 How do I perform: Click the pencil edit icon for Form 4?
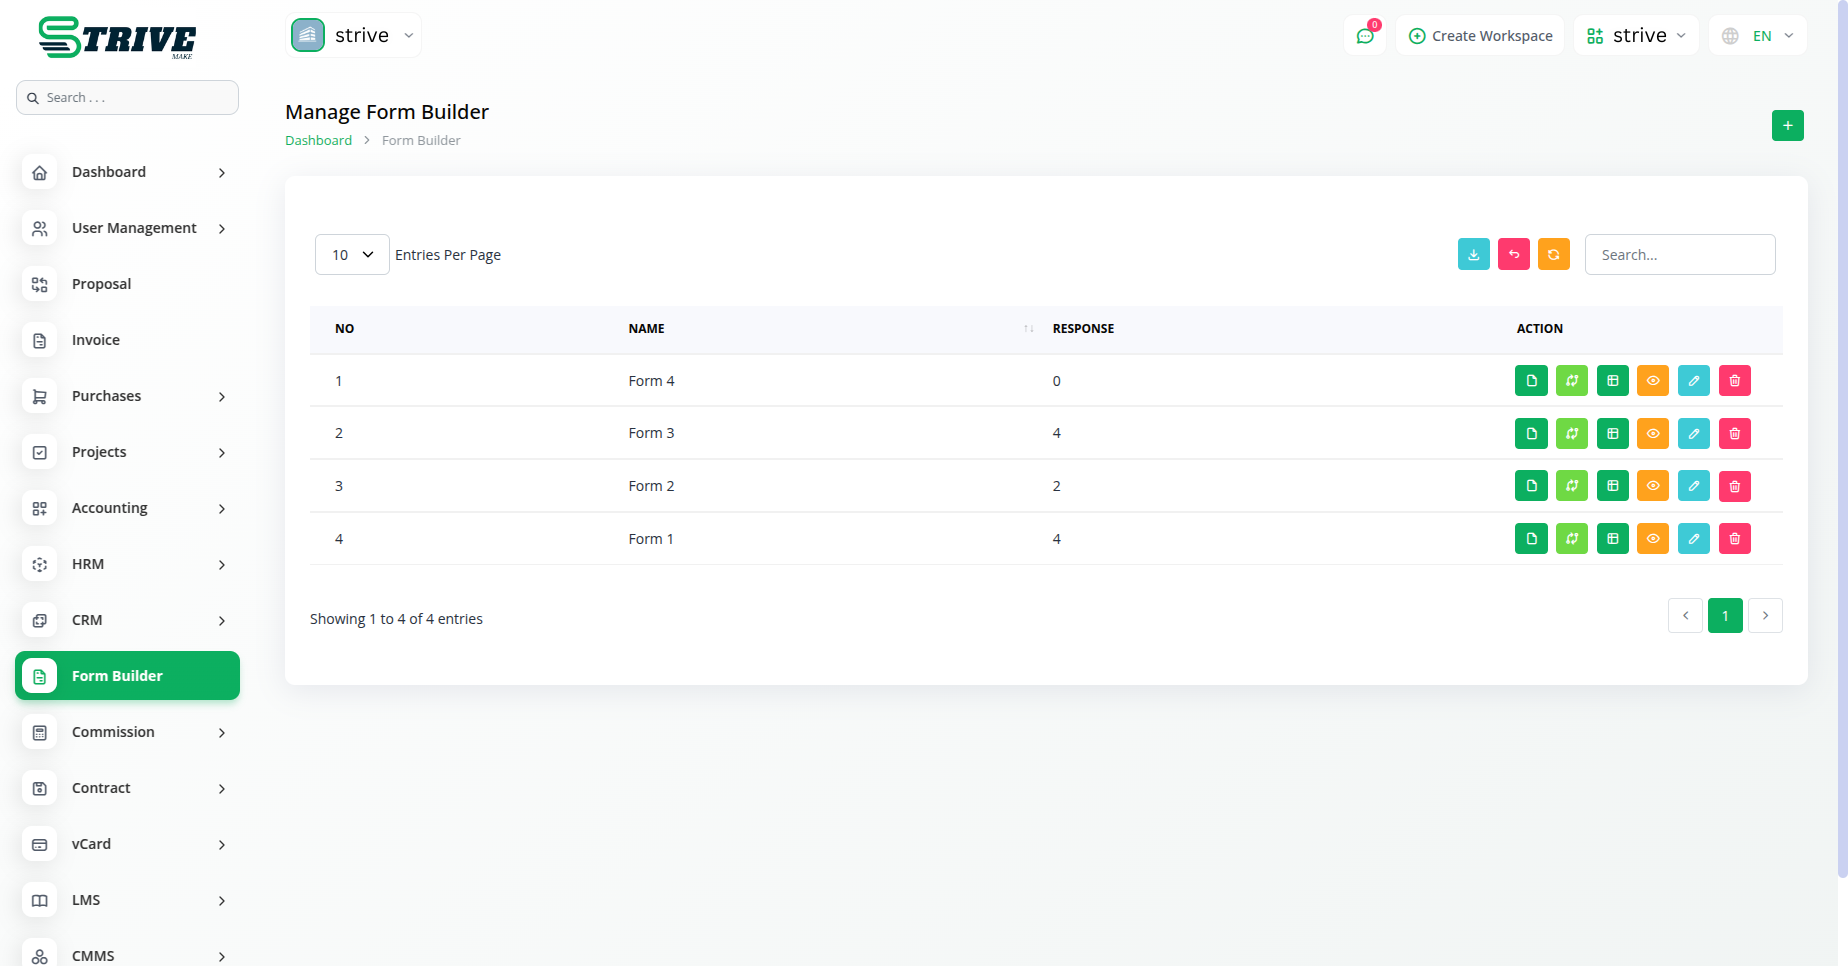[1693, 381]
